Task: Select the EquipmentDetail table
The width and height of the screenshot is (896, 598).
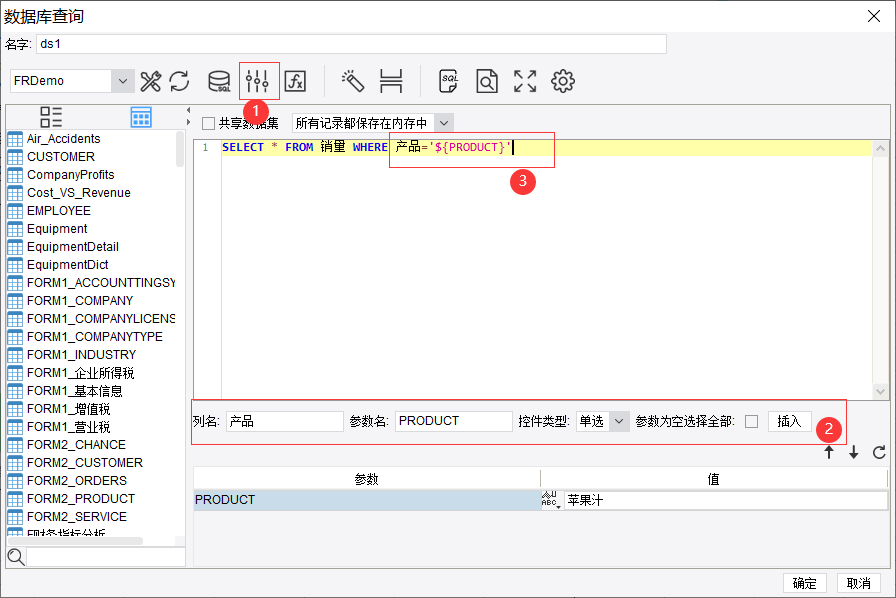Action: click(x=73, y=247)
